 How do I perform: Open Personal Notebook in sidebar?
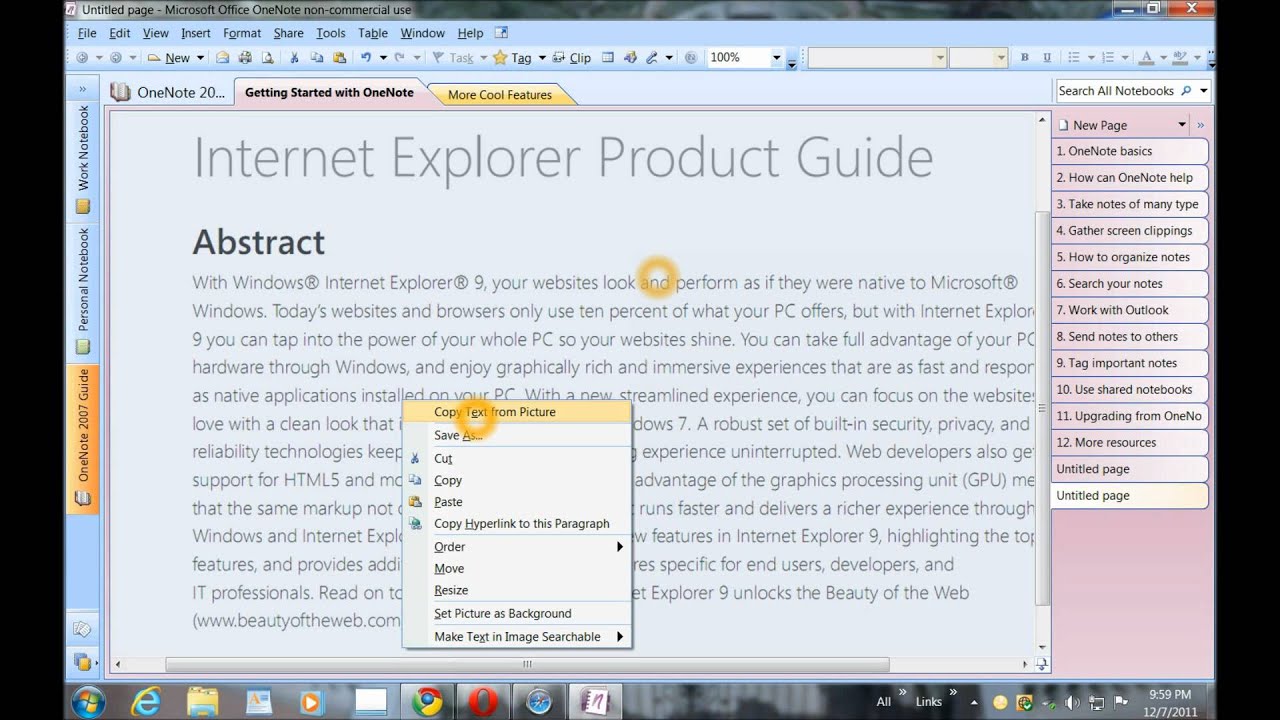(x=83, y=290)
